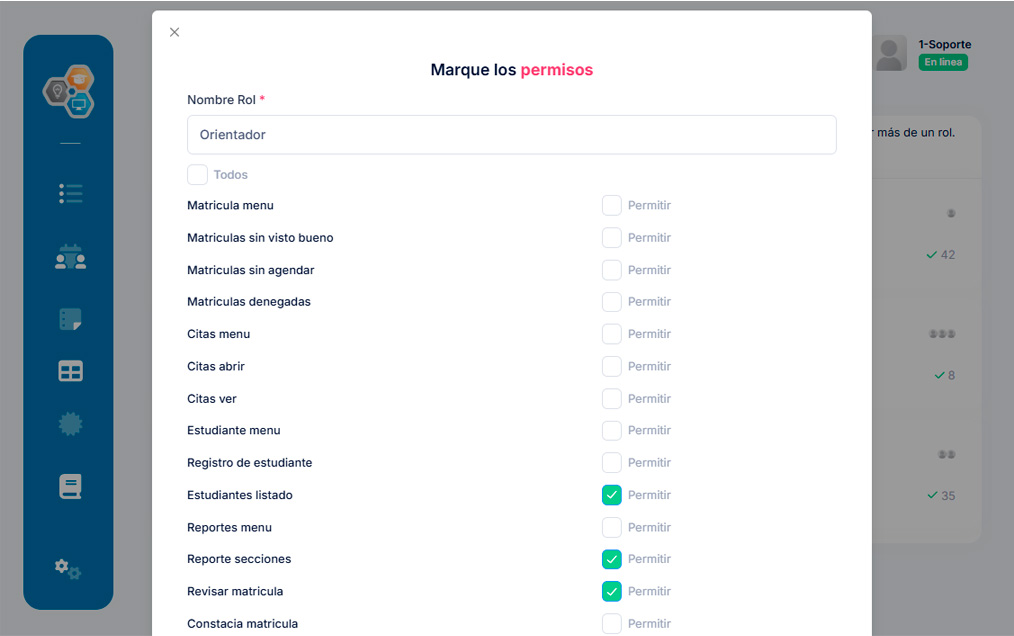Check Permitir for Constacia matricula
The height and width of the screenshot is (636, 1014).
tap(611, 624)
